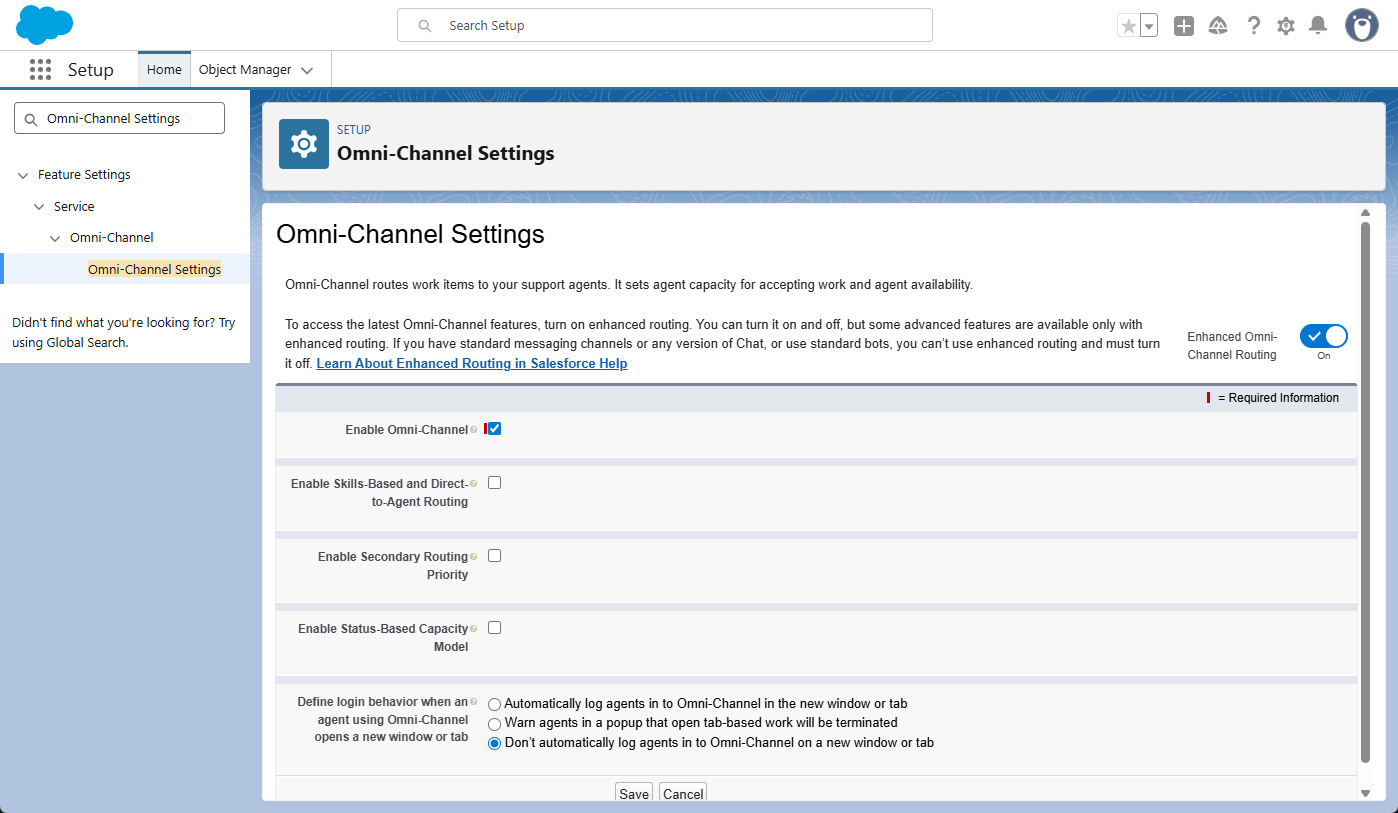Select Omni-Channel Settings in sidebar tree
Viewport: 1398px width, 813px height.
tap(154, 269)
